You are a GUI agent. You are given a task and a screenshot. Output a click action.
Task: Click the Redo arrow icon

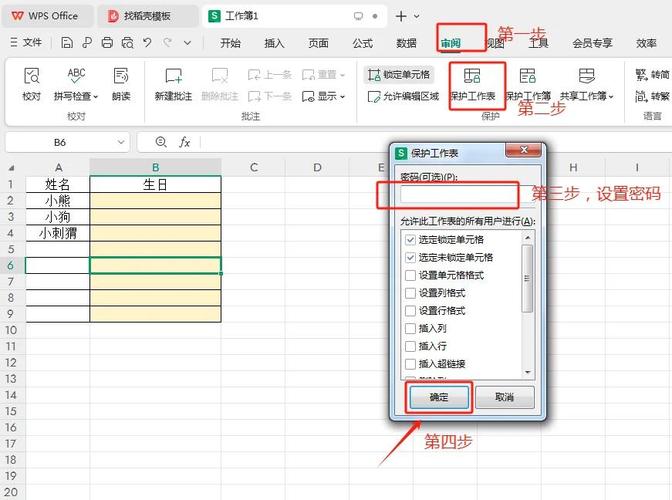168,42
